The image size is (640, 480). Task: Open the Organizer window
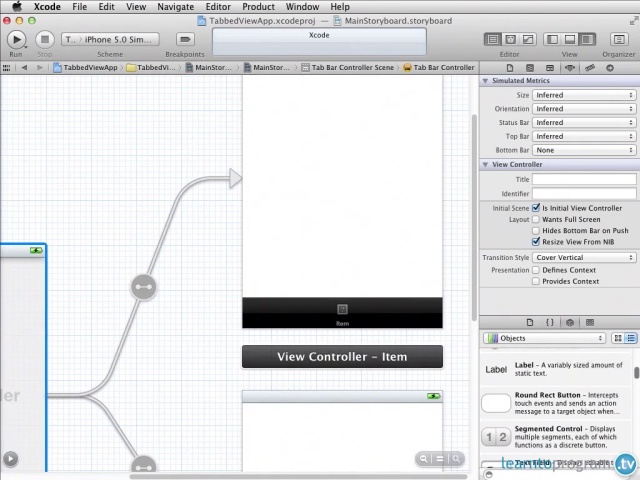click(619, 40)
